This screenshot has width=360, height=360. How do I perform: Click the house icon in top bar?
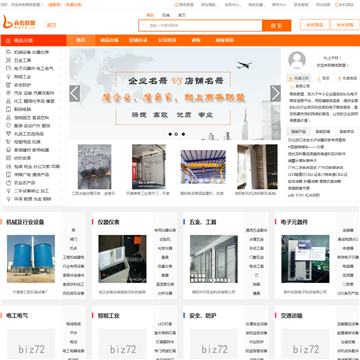[x=176, y=5]
